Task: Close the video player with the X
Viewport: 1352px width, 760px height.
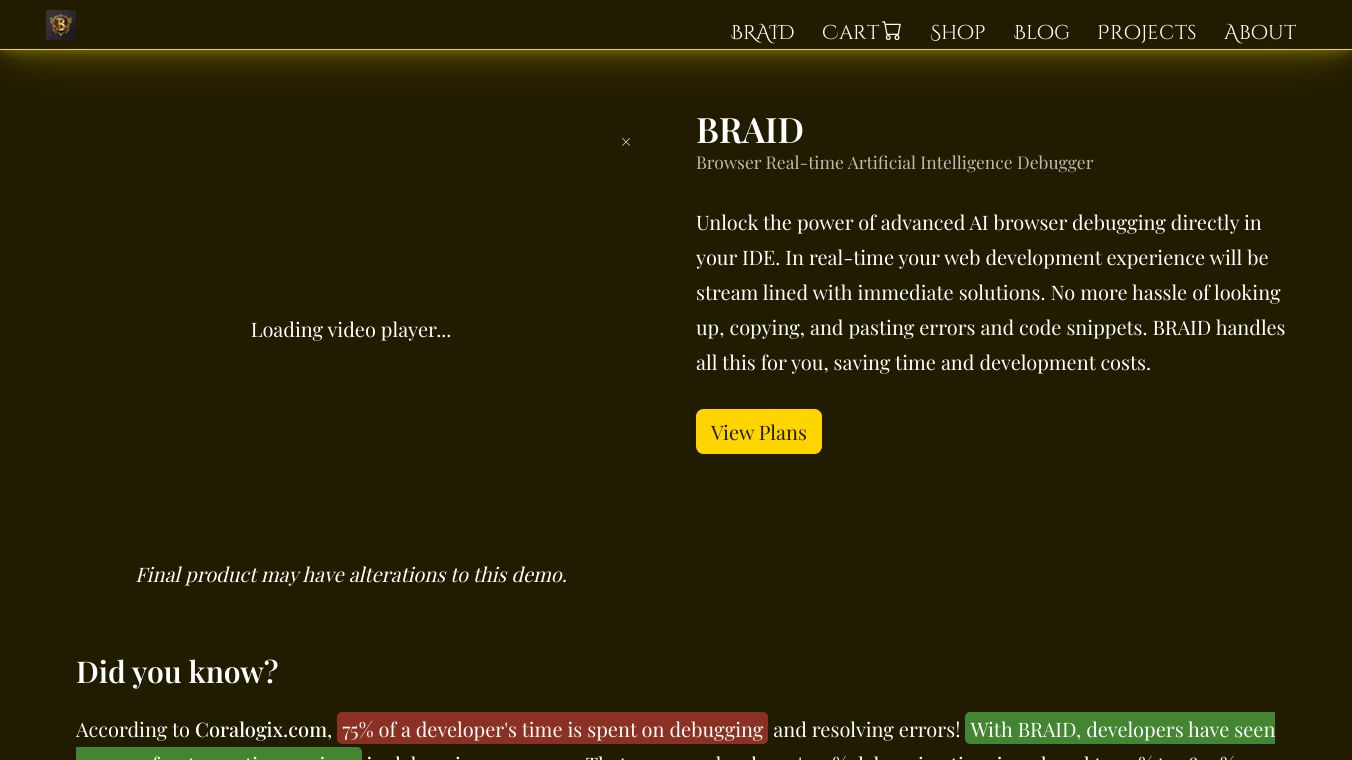Action: [626, 142]
